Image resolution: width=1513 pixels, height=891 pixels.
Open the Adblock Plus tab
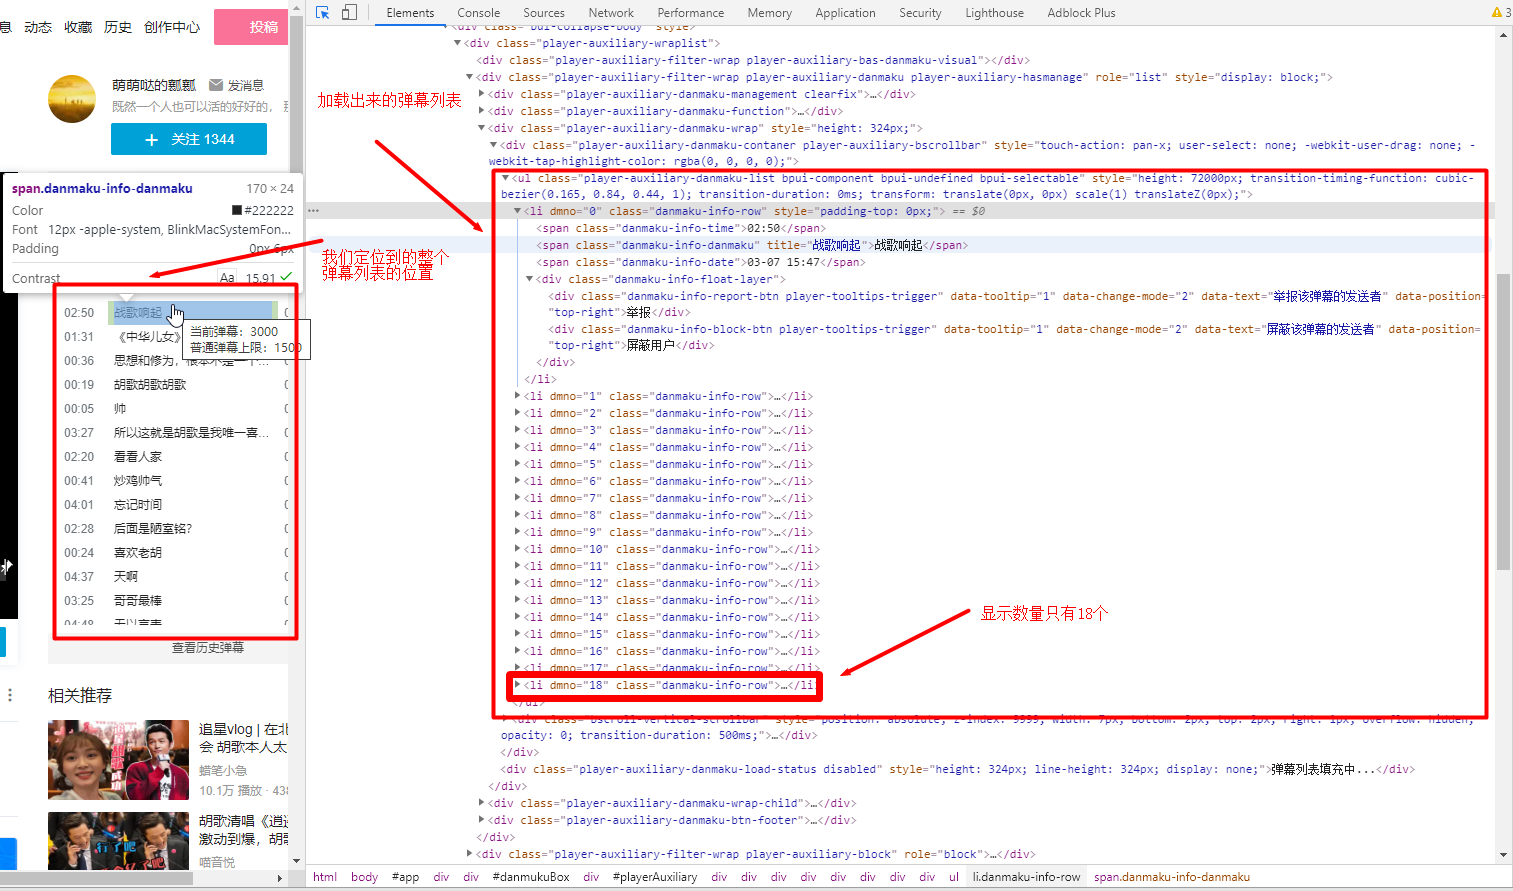point(1081,13)
